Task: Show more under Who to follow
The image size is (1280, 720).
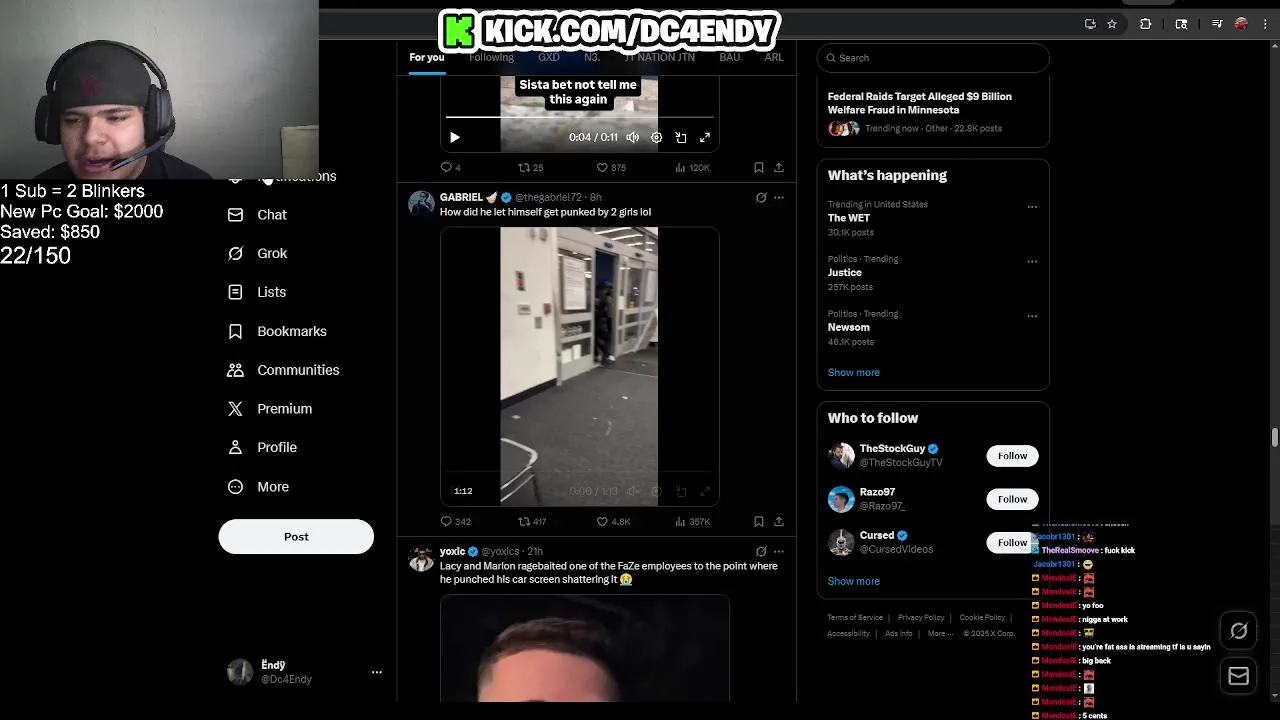Action: (853, 581)
